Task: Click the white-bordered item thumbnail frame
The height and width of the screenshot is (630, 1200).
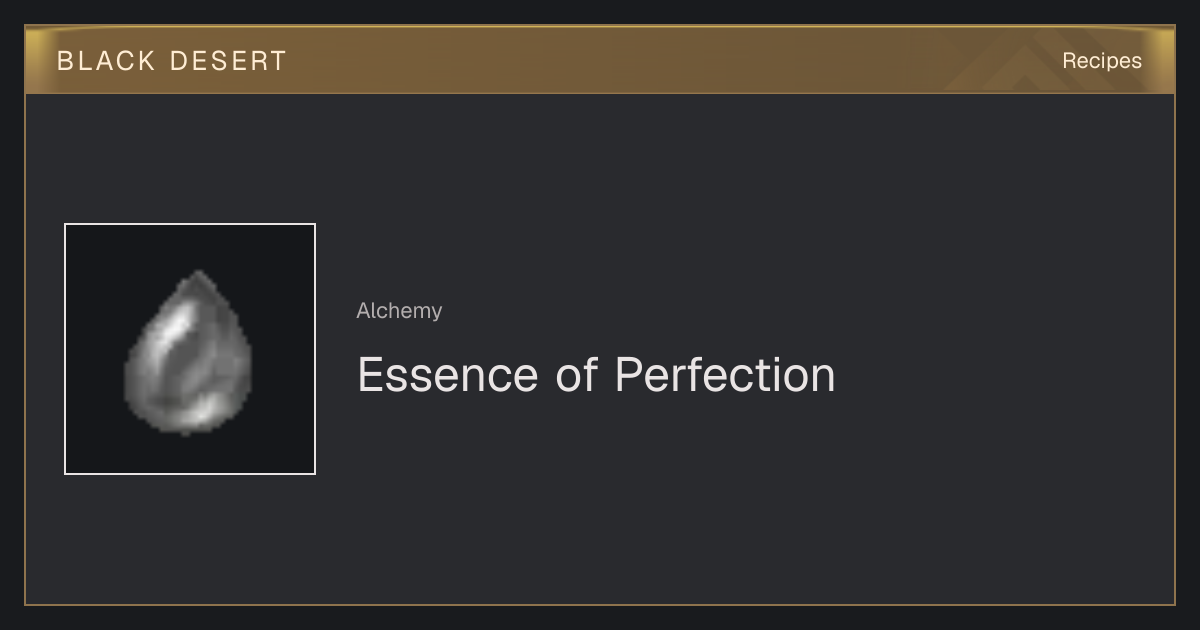Action: [x=190, y=349]
